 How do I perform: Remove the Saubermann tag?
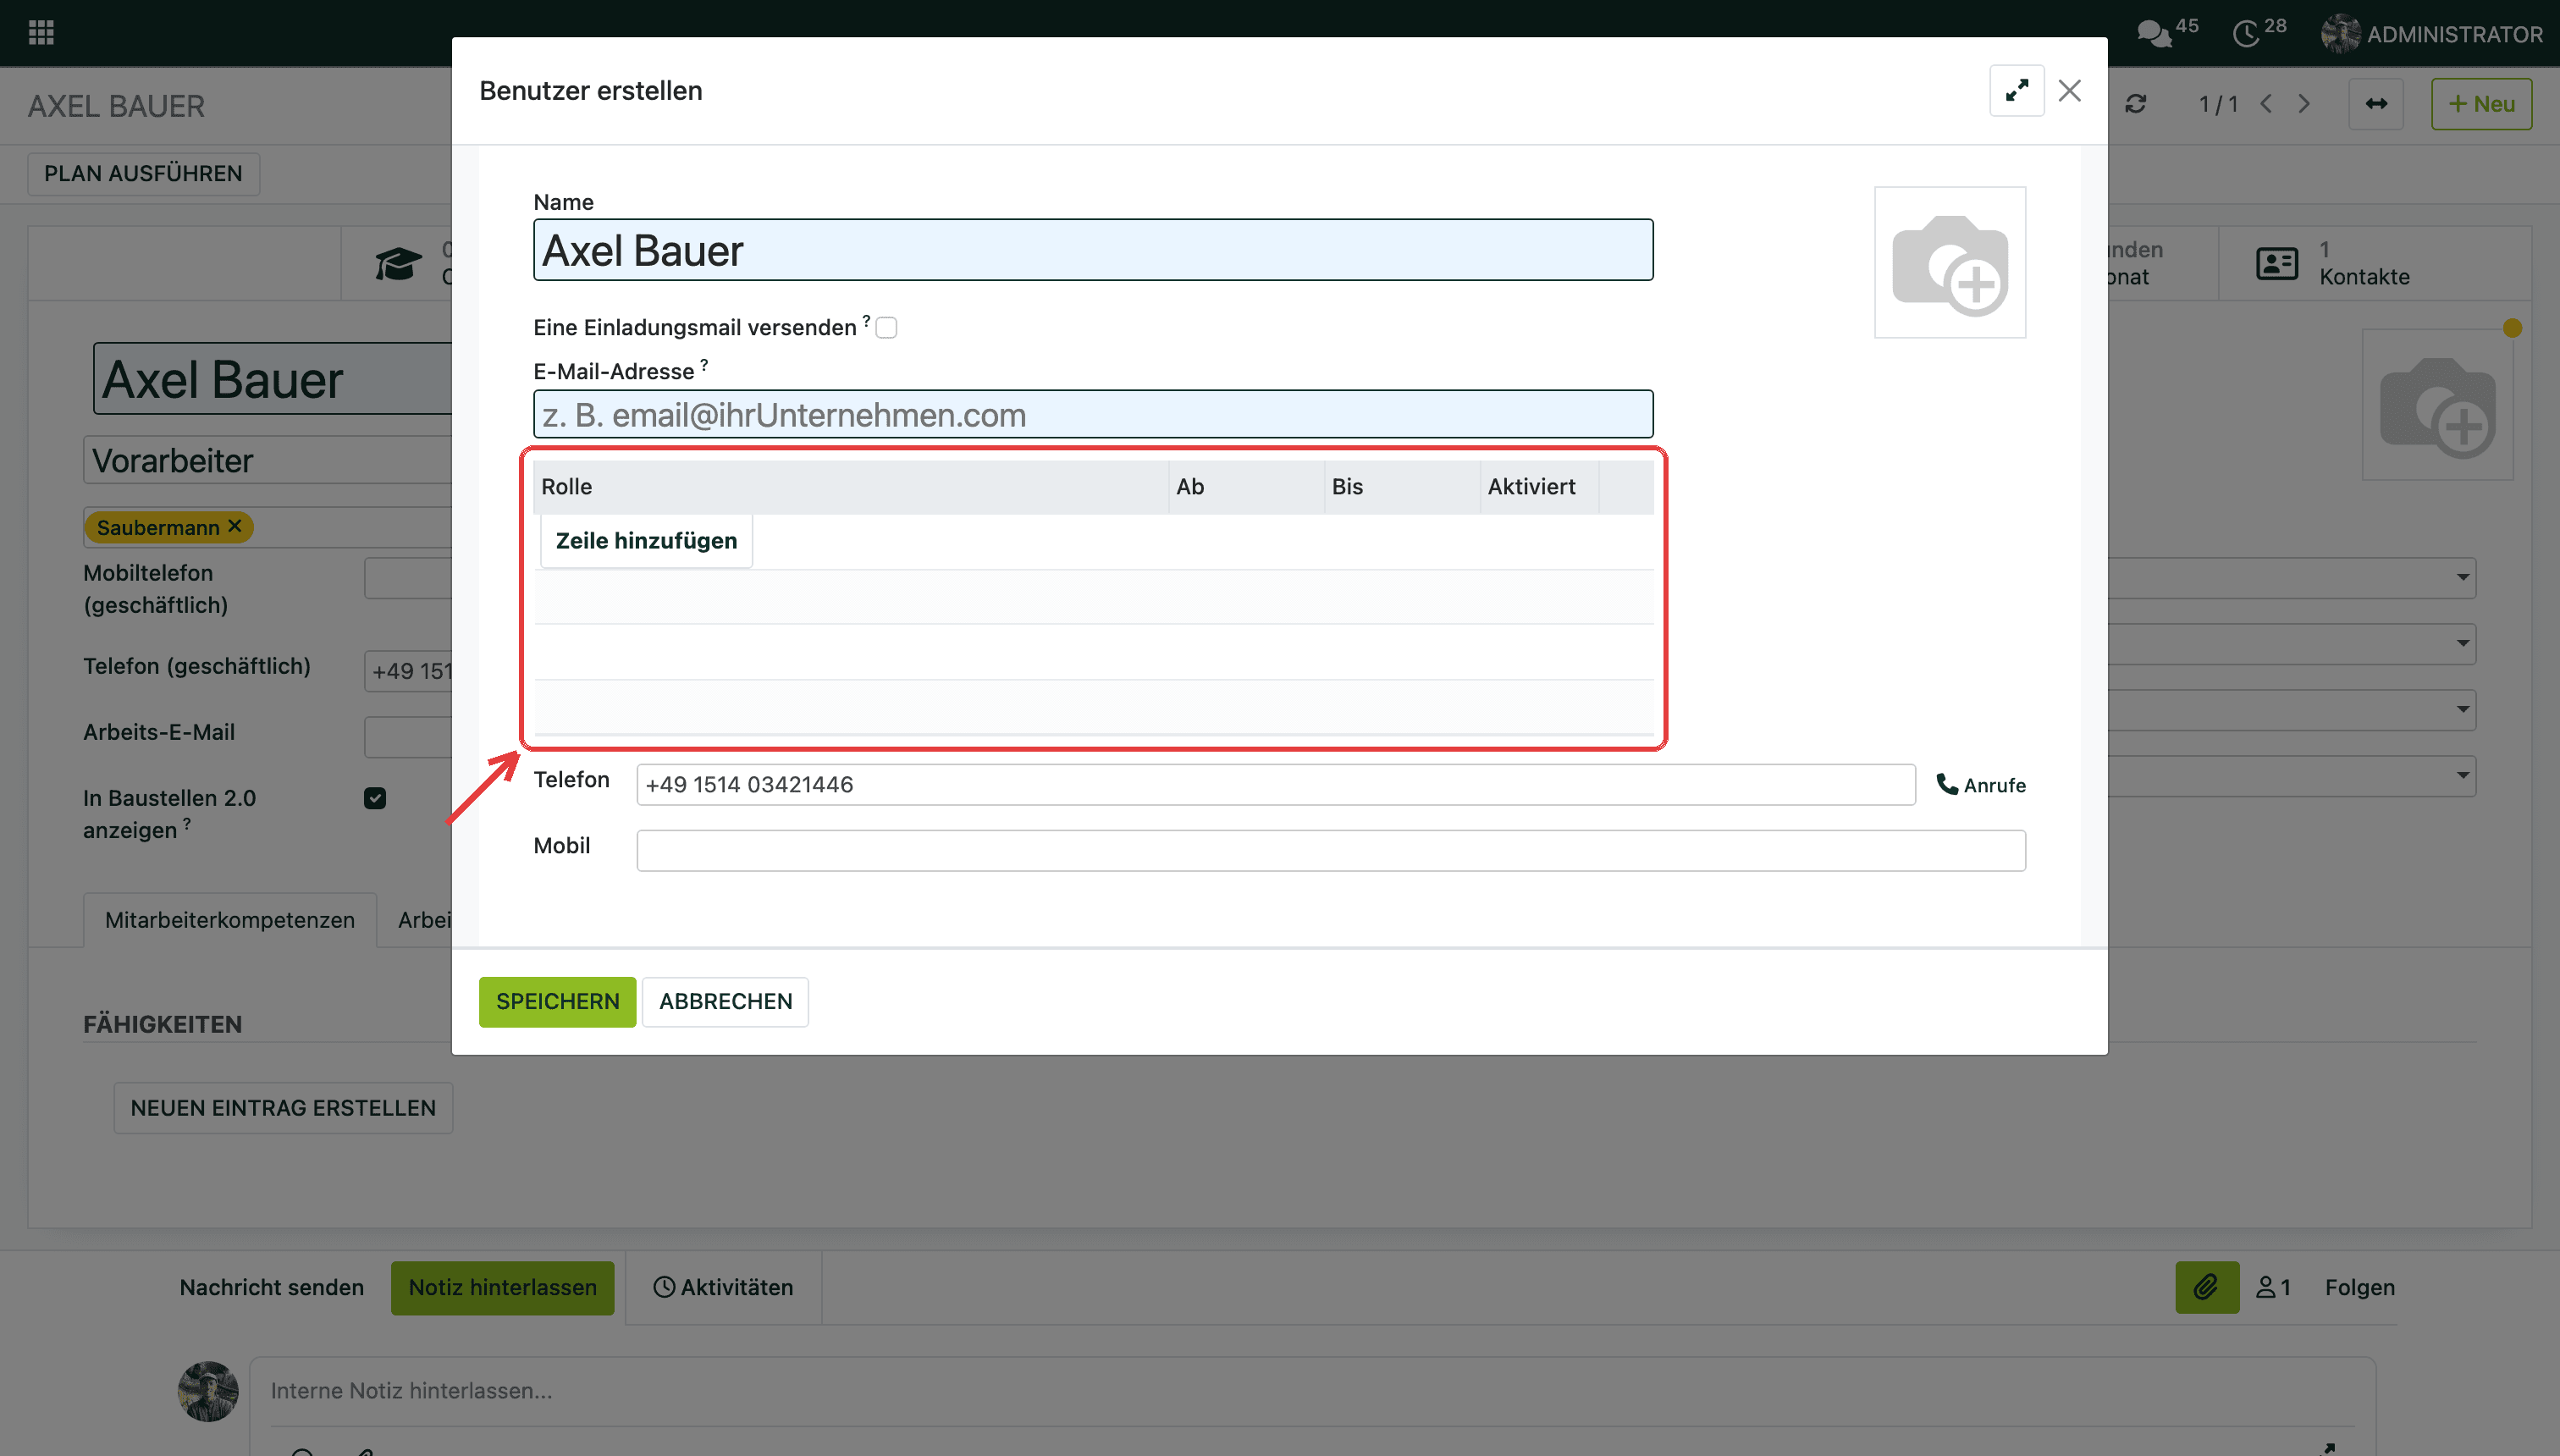coord(235,526)
